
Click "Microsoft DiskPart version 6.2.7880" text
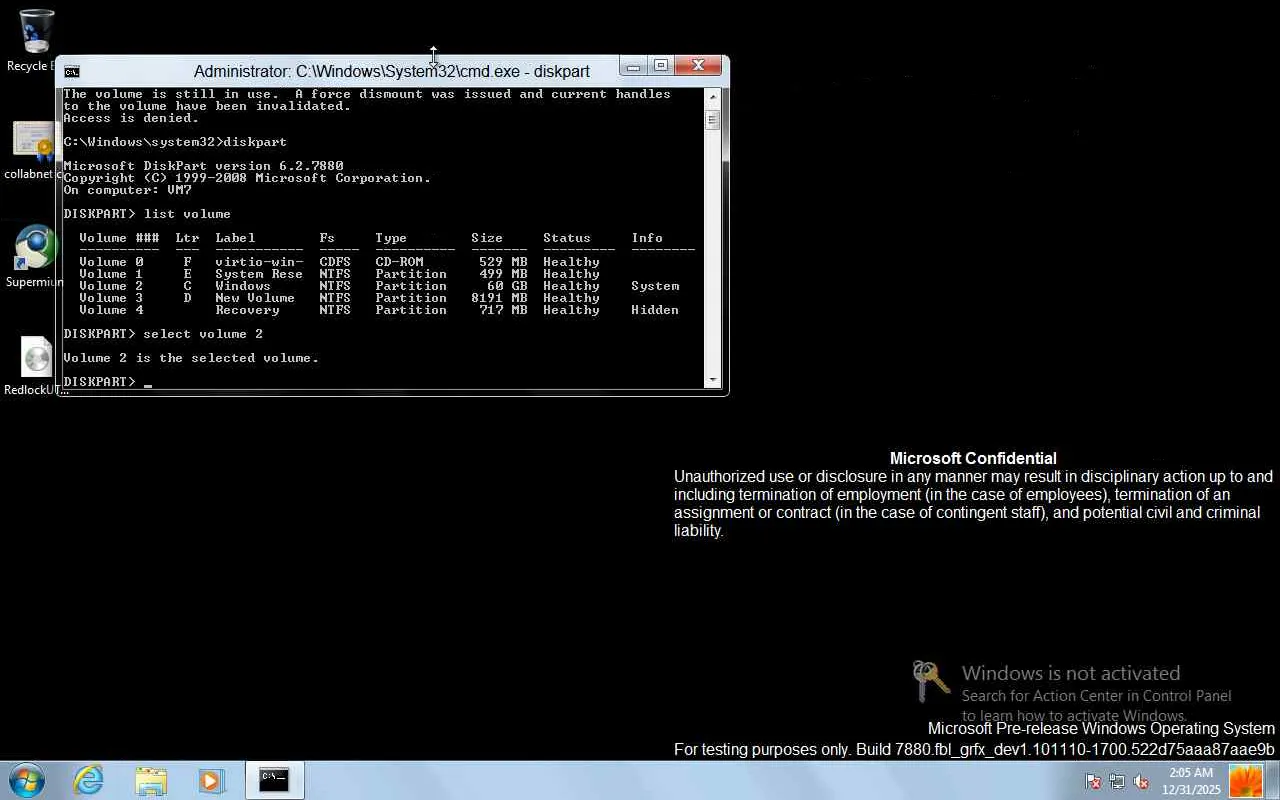pyautogui.click(x=203, y=166)
